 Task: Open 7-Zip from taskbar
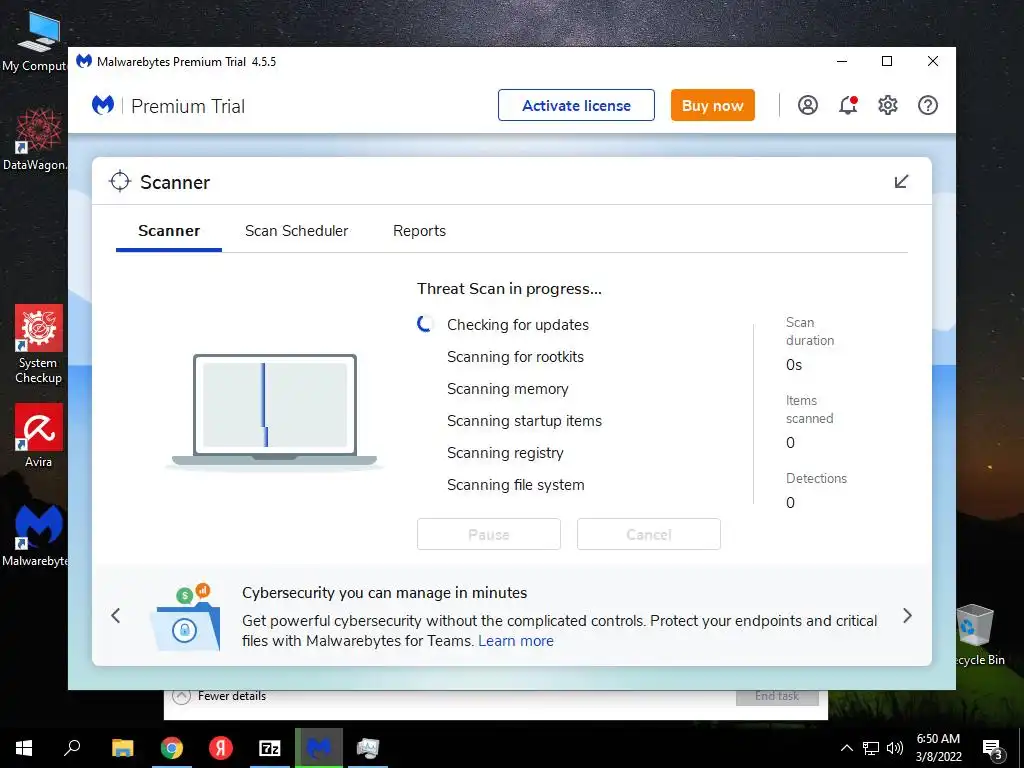(x=270, y=748)
